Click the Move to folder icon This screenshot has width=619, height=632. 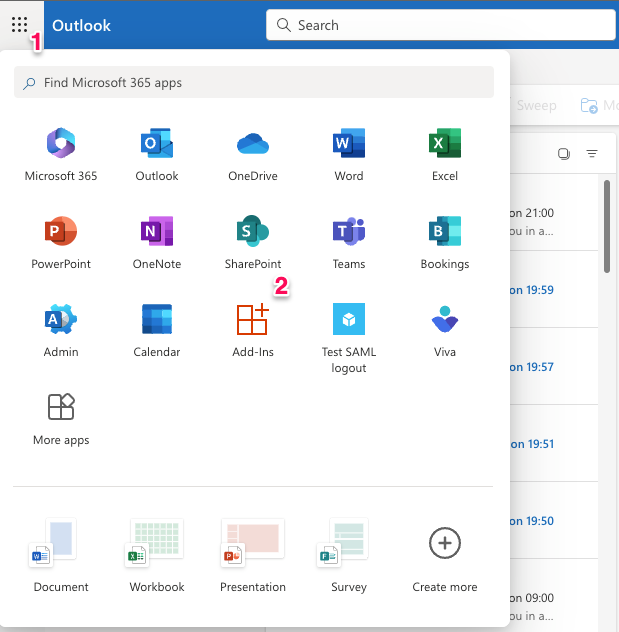pyautogui.click(x=589, y=106)
